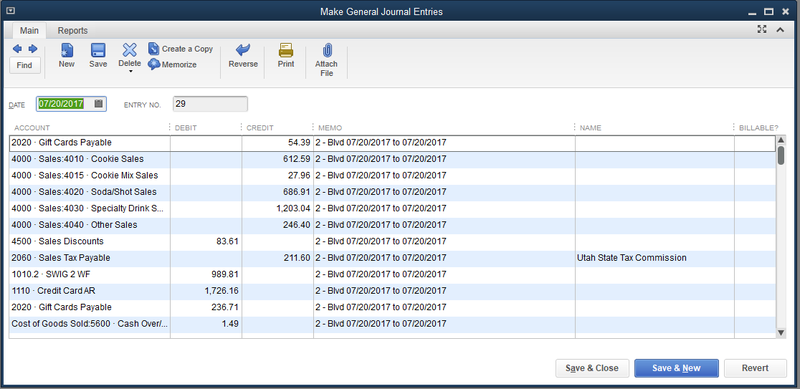The image size is (800, 389).
Task: Switch to the Main tab
Action: [29, 31]
